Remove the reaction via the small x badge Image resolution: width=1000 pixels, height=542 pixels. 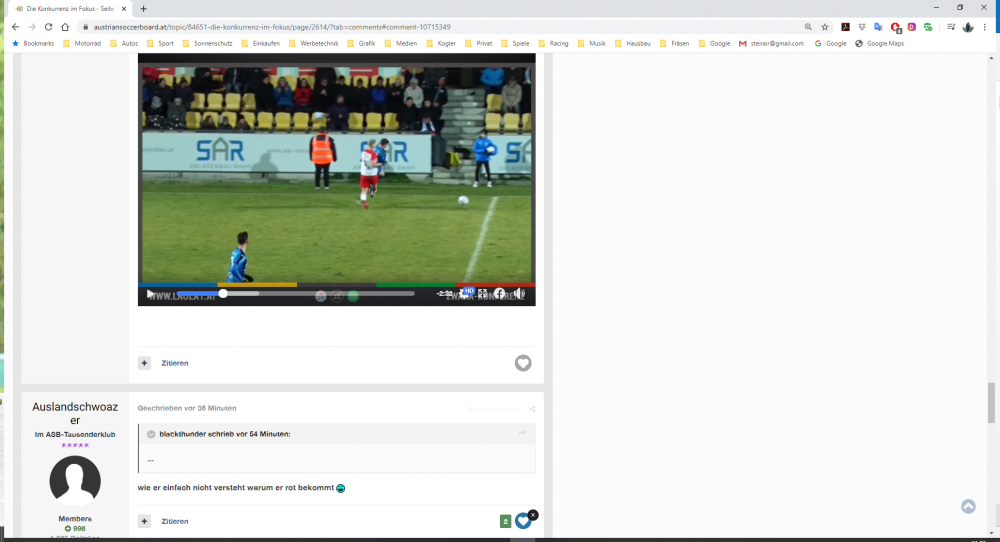click(x=533, y=515)
